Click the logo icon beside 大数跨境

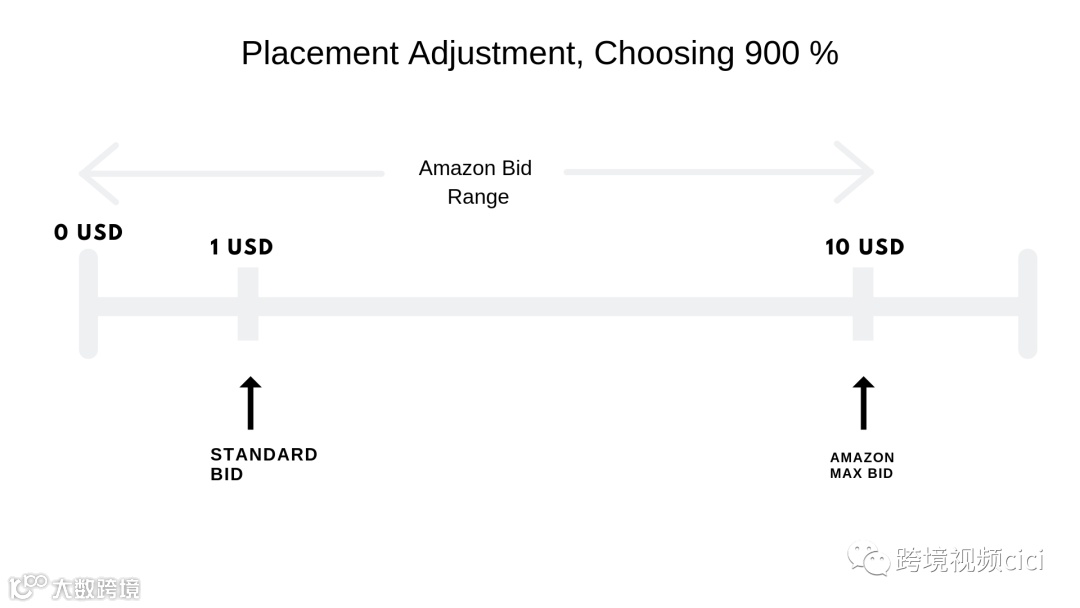28,586
